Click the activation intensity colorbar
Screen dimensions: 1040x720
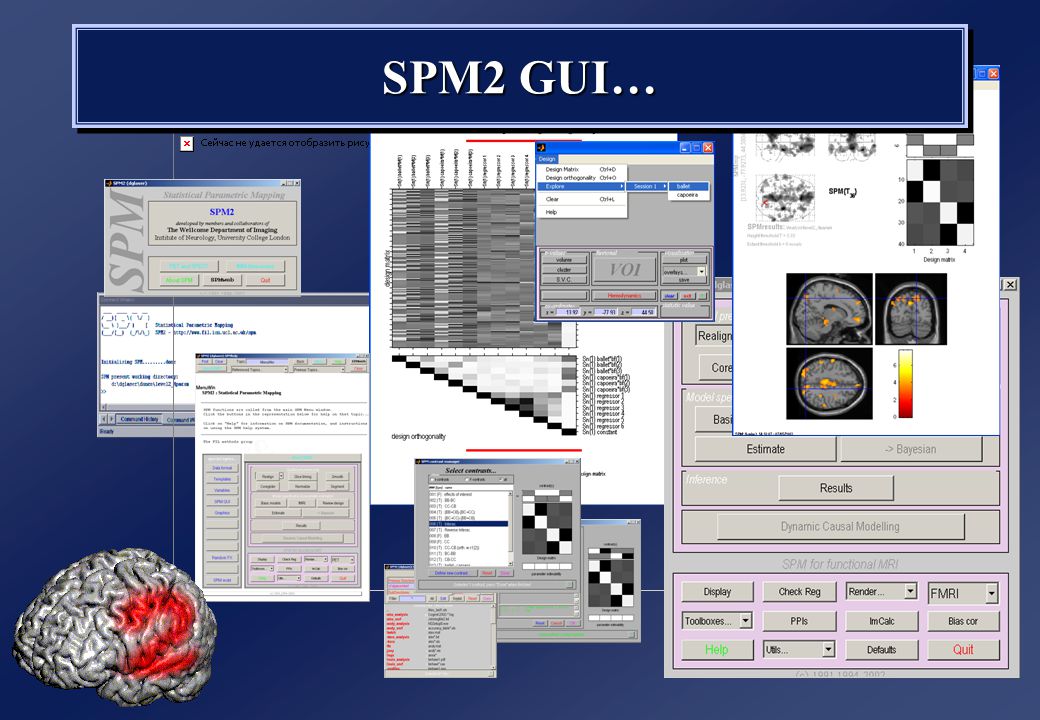pos(905,385)
